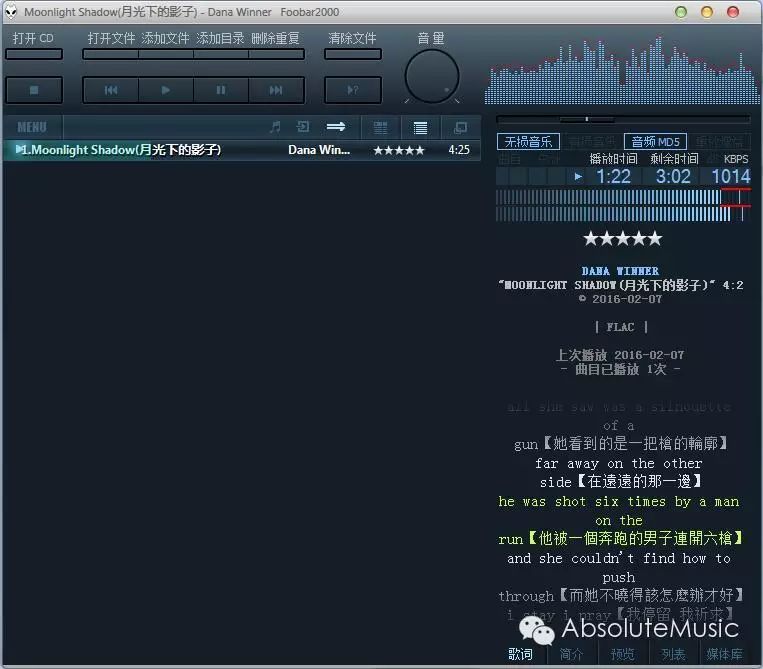
Task: Play a random track with the 'play ?' button
Action: pos(353,90)
